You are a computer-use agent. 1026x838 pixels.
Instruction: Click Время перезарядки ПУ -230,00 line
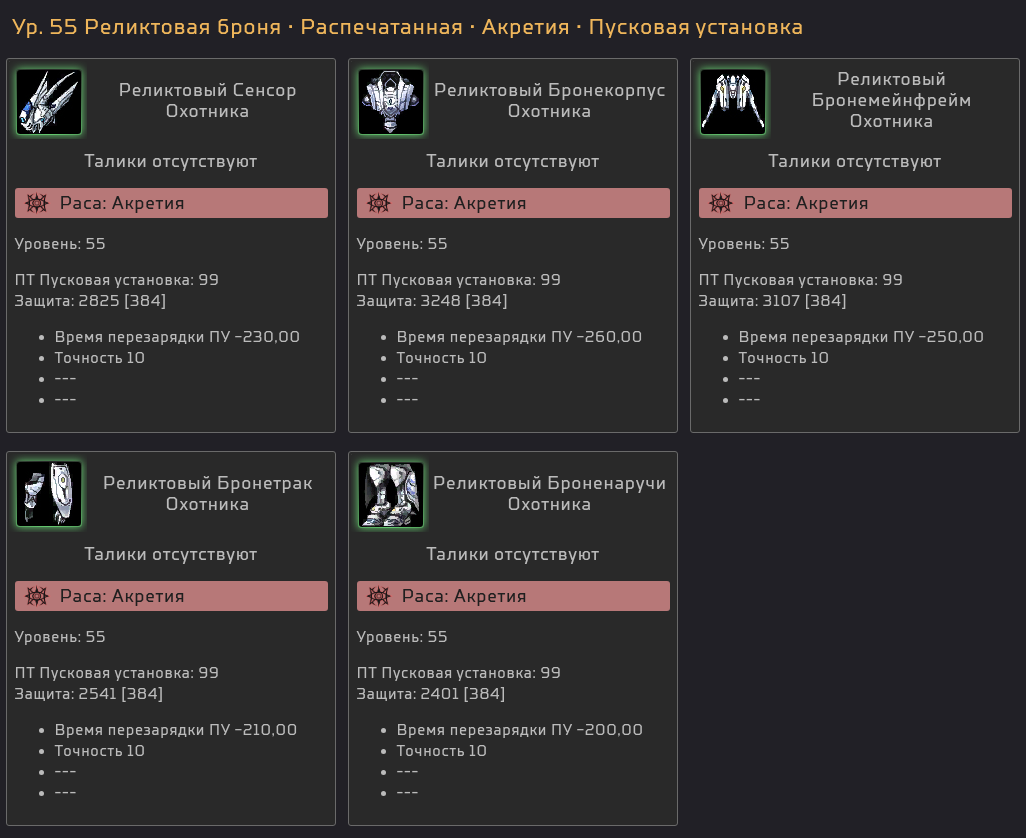point(177,337)
